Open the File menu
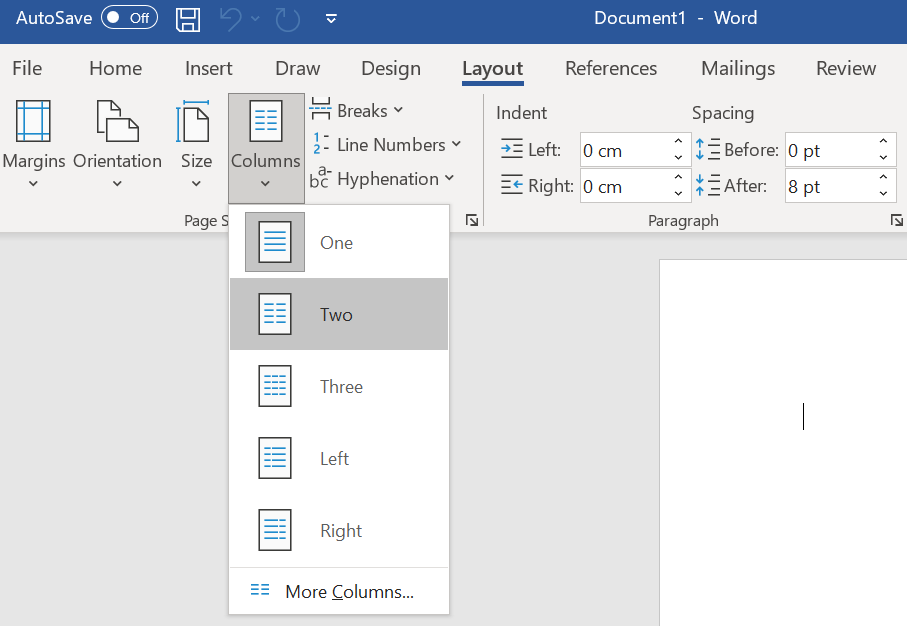Image resolution: width=907 pixels, height=626 pixels. (x=27, y=69)
